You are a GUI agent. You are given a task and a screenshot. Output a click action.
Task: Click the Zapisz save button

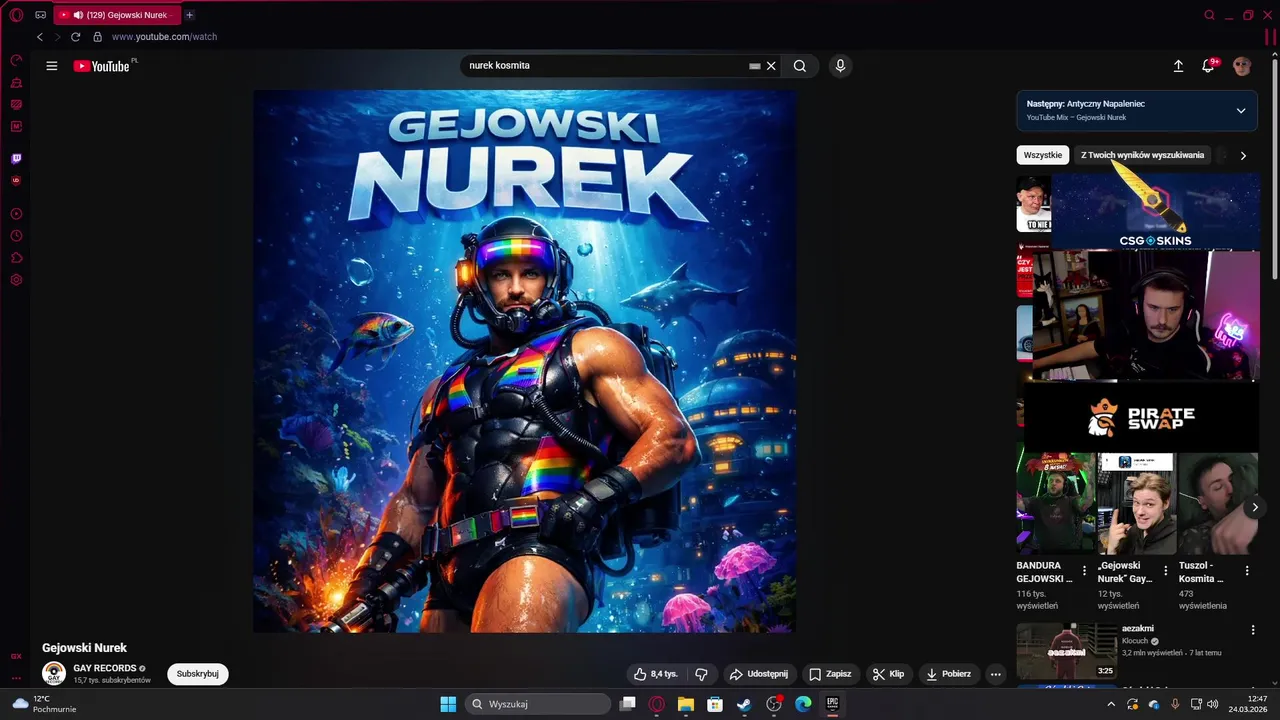[x=830, y=674]
